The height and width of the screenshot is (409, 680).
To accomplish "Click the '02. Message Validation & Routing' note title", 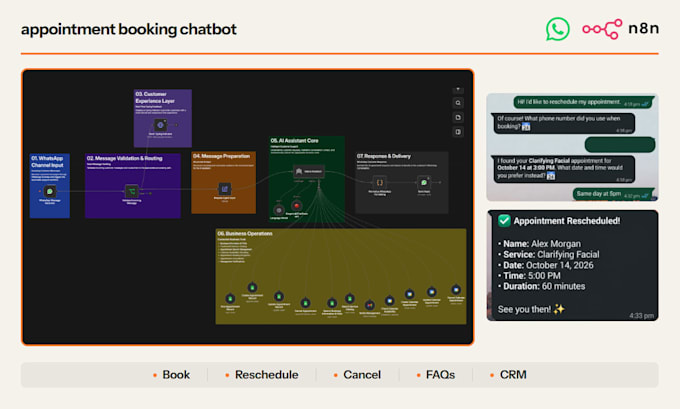I will 124,158.
